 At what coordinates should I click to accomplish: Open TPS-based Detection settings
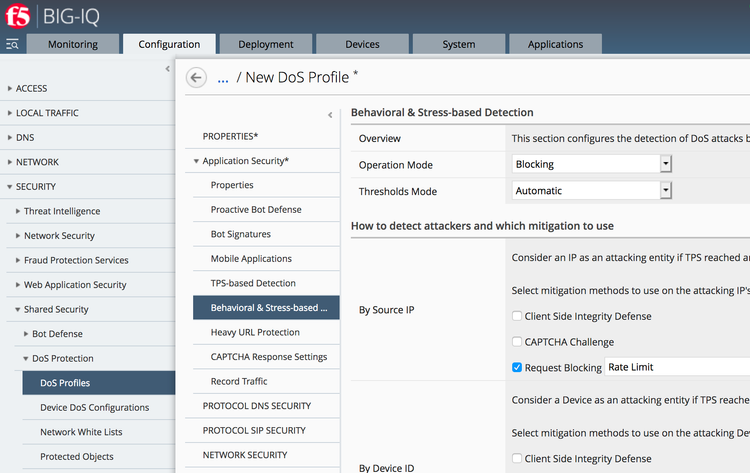(x=253, y=283)
